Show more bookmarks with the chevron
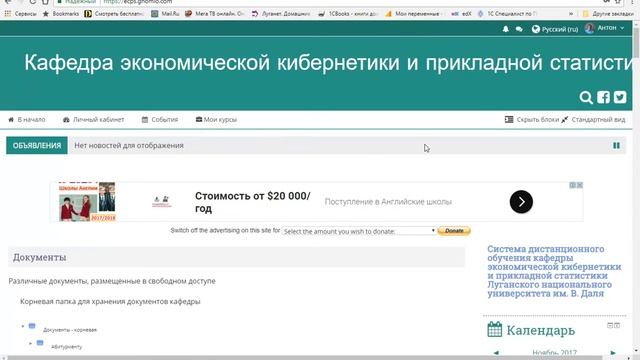 [x=571, y=13]
